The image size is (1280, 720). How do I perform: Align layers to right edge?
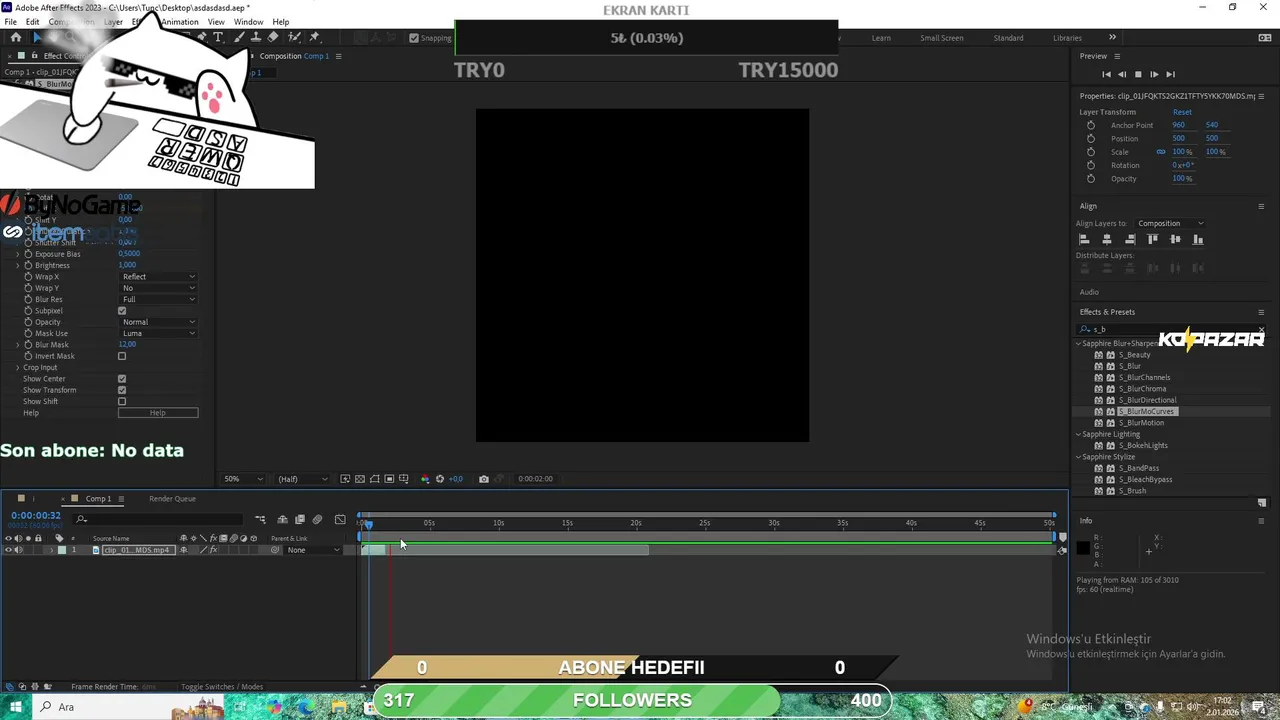pyautogui.click(x=1130, y=239)
